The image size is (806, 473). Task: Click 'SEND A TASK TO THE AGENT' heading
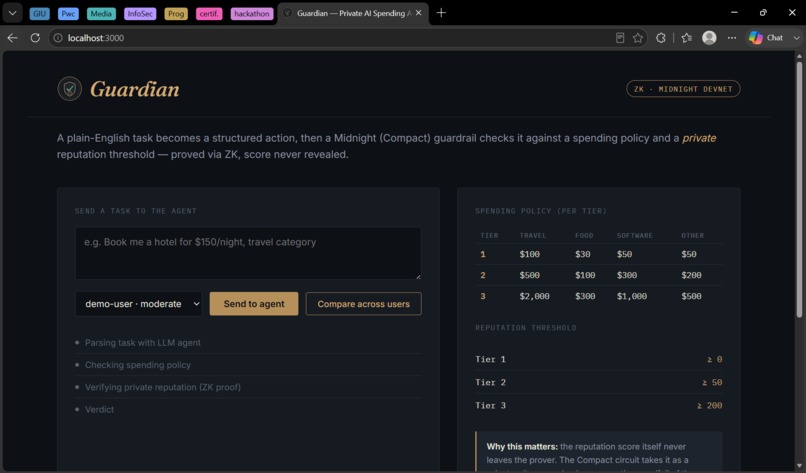point(136,211)
